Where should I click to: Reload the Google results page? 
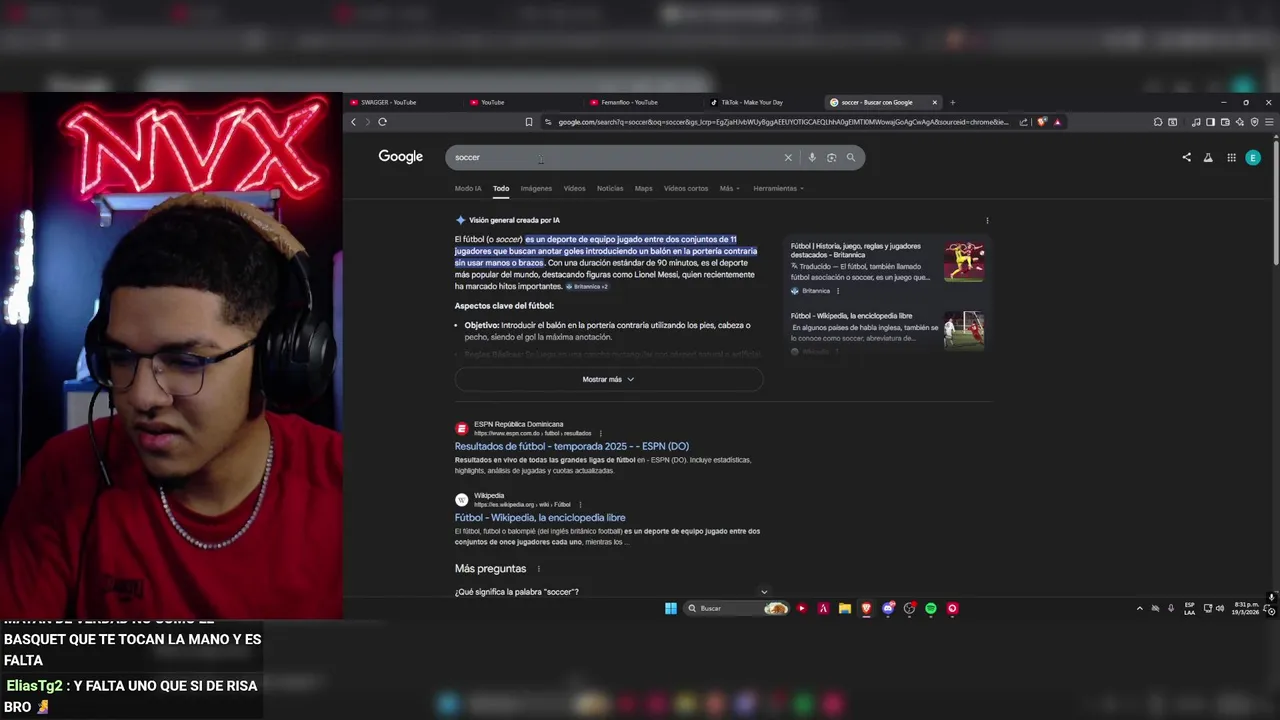[x=382, y=122]
